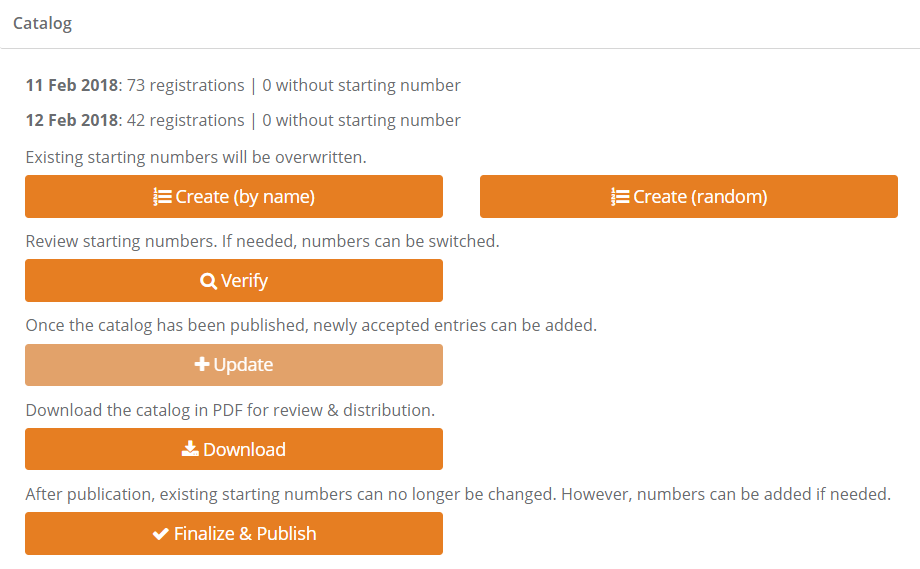Click the 'Existing starting numbers will be overwritten' note
The width and height of the screenshot is (920, 569).
[195, 157]
